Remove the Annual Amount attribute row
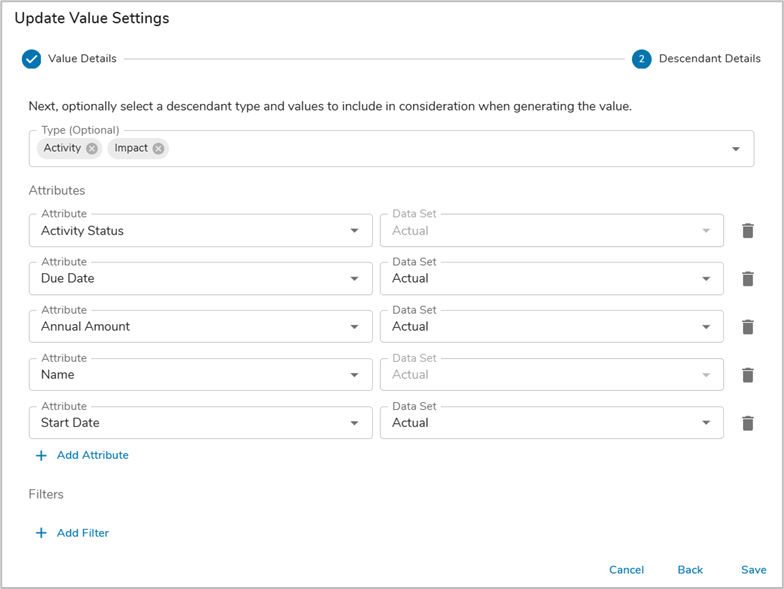This screenshot has height=589, width=784. (747, 327)
